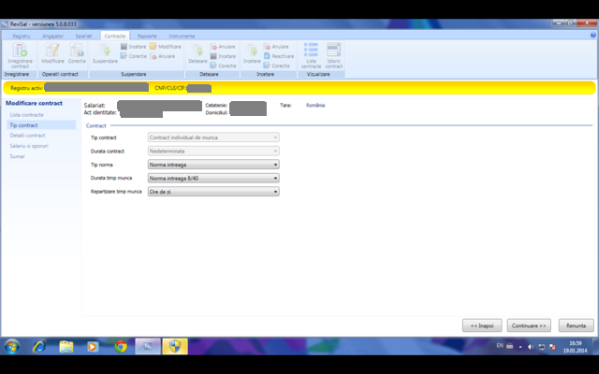Viewport: 599px width, 374px height.
Task: Expand the Tip norma dropdown
Action: [214, 165]
